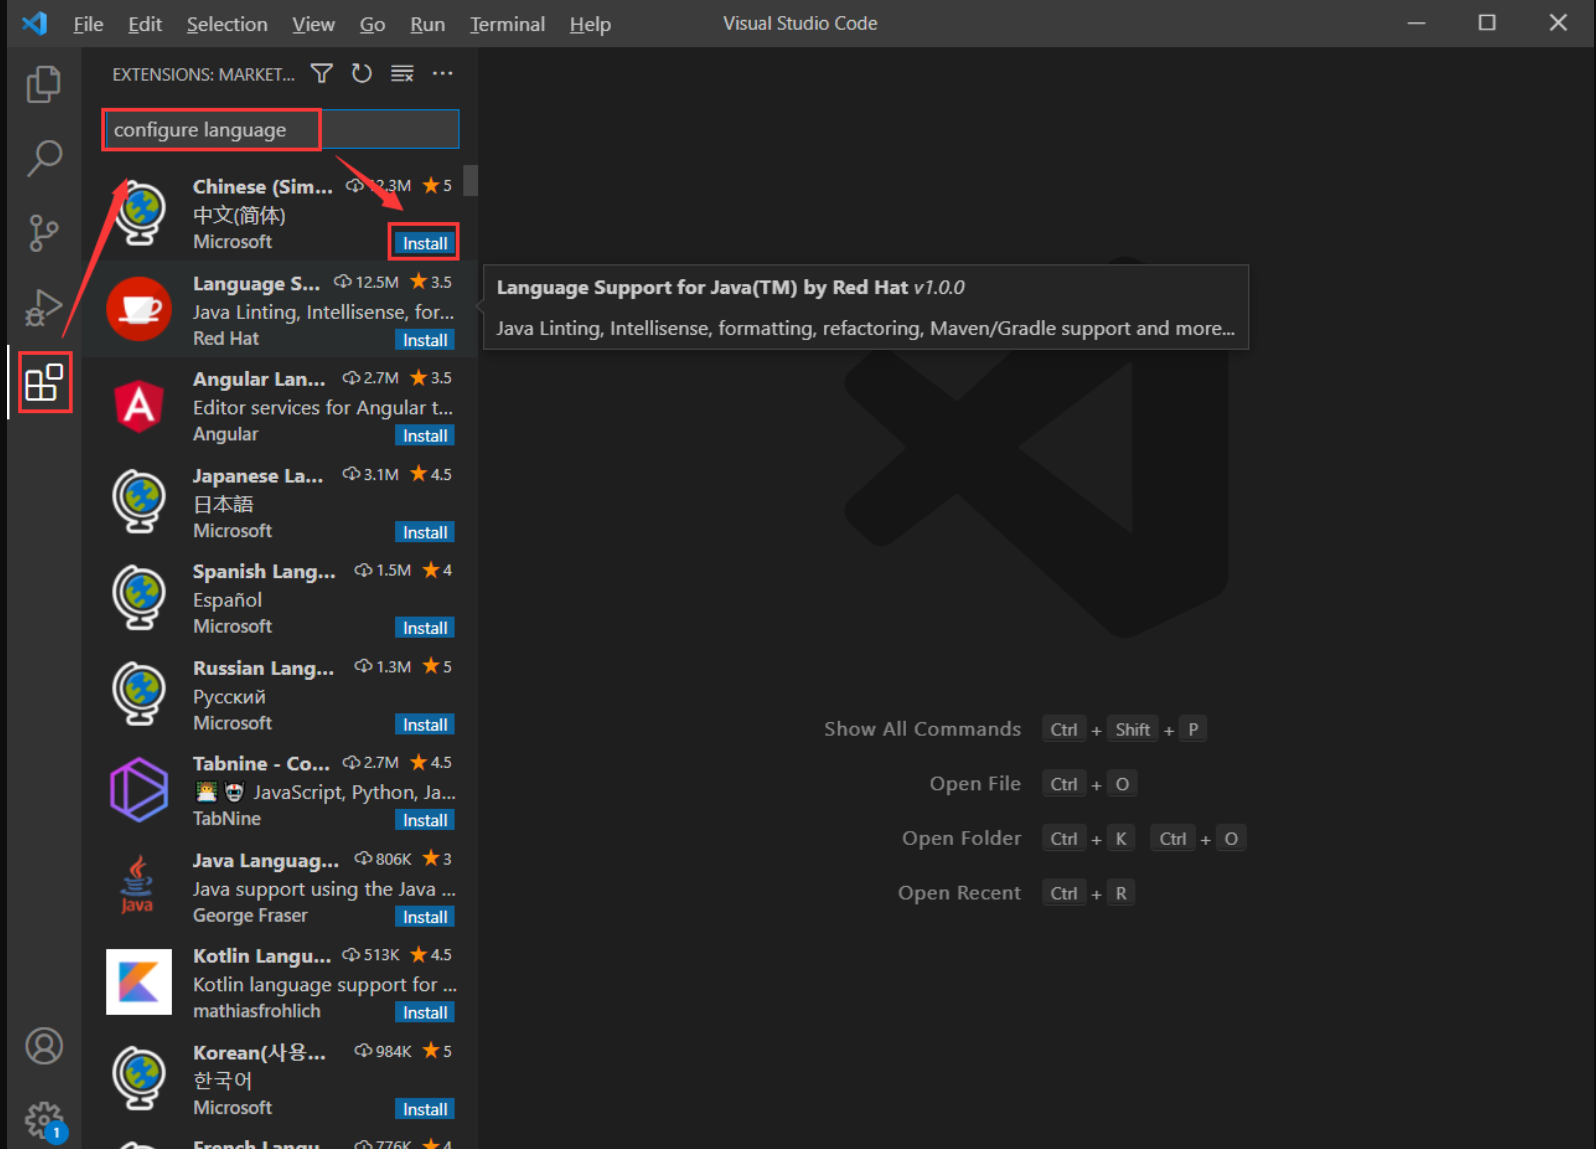This screenshot has height=1149, width=1596.
Task: Select the Tabnine extension icon
Action: coord(139,789)
